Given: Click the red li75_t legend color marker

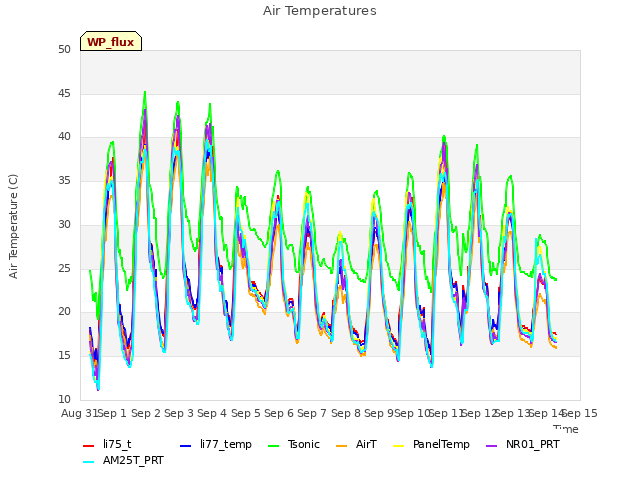Looking at the screenshot, I should 89,445.
